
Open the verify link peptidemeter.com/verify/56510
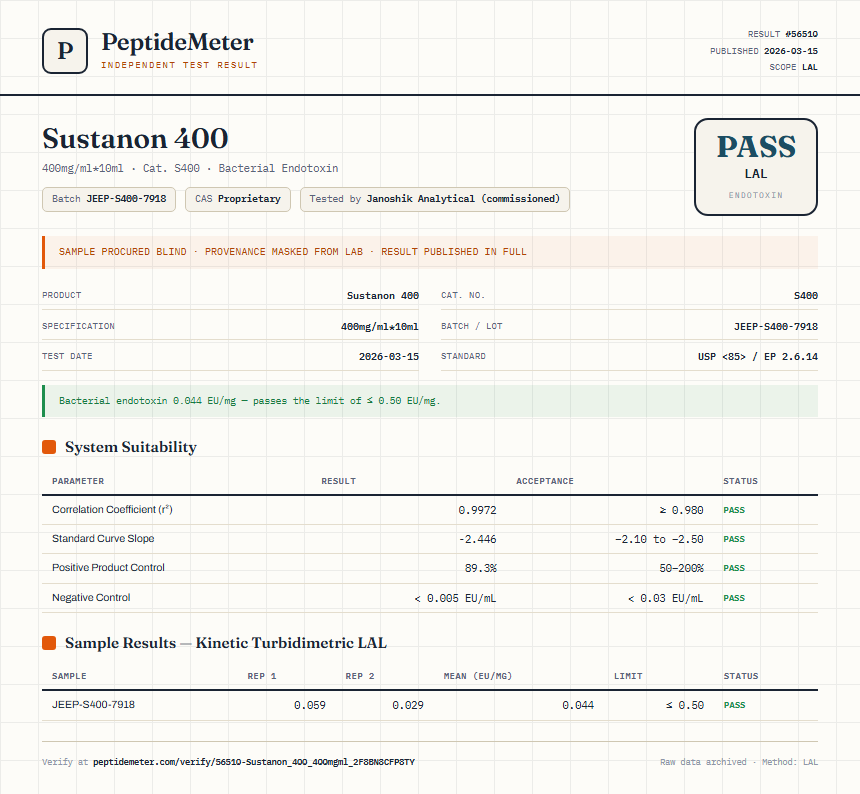(x=253, y=762)
